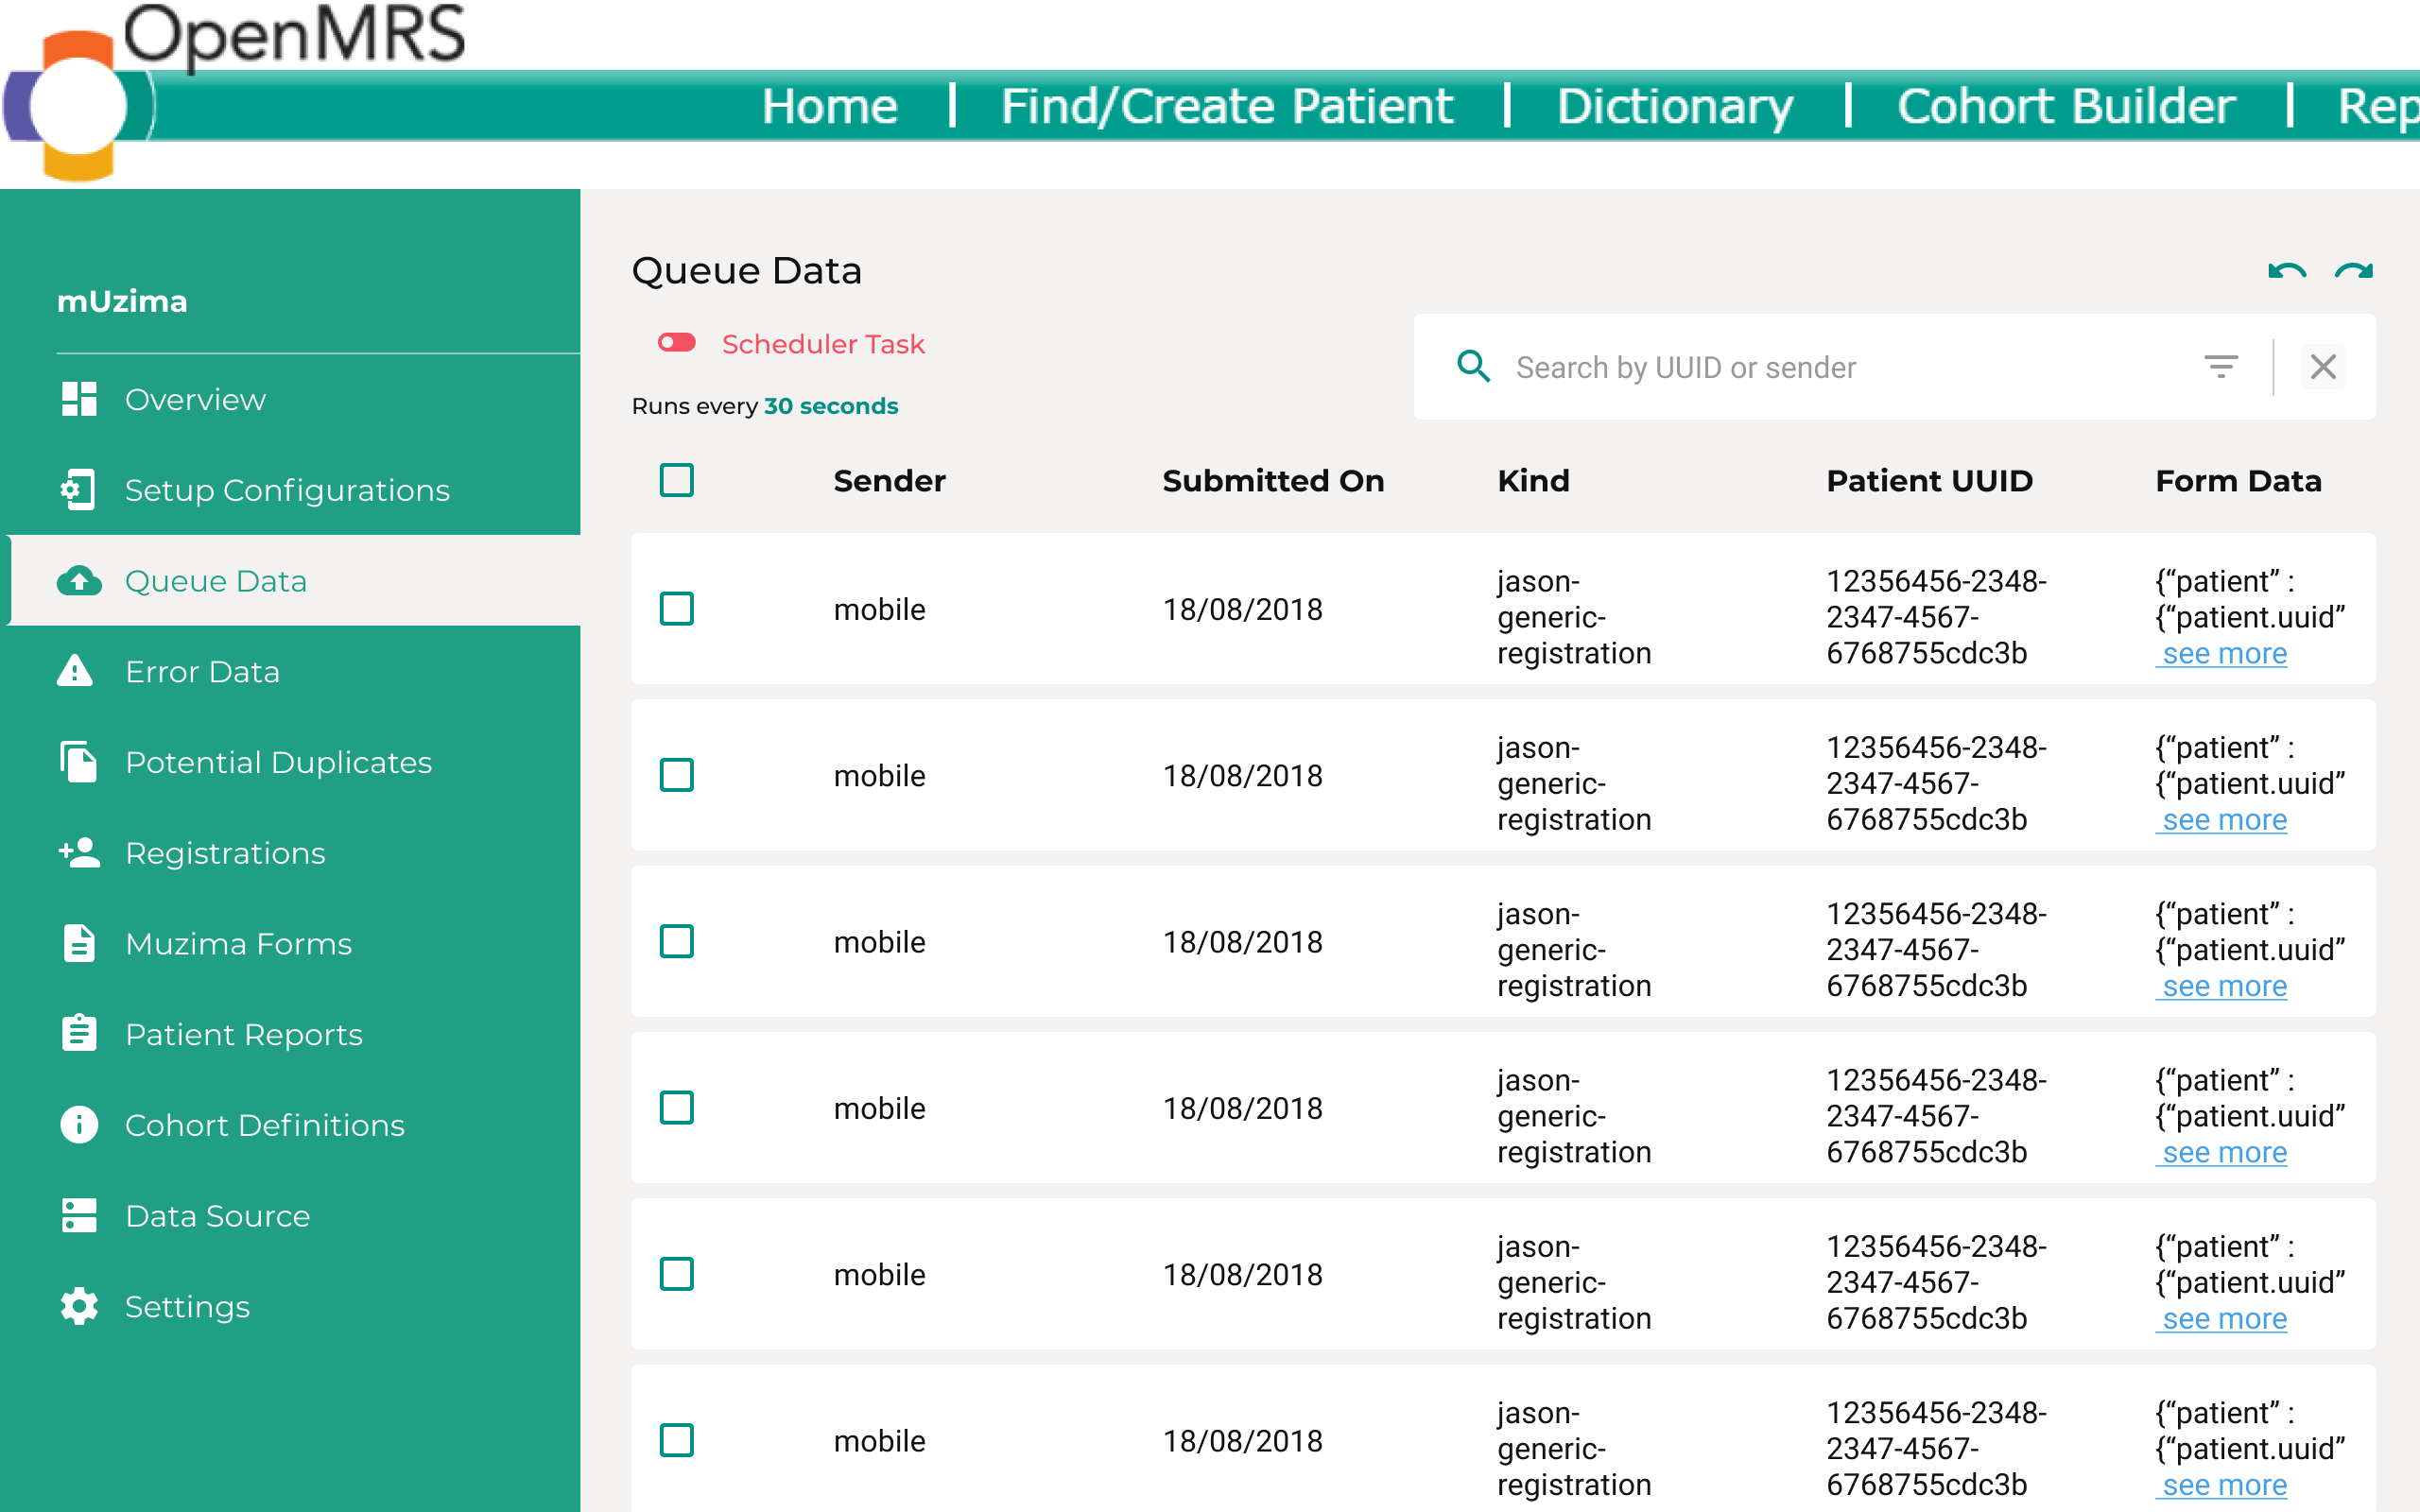Click the Queue Data cloud upload icon
The image size is (2420, 1512).
79,581
